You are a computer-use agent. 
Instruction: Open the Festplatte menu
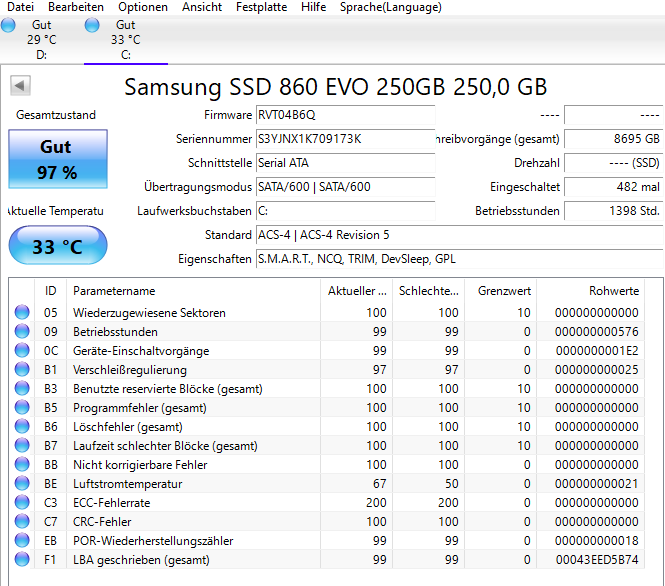click(x=261, y=7)
